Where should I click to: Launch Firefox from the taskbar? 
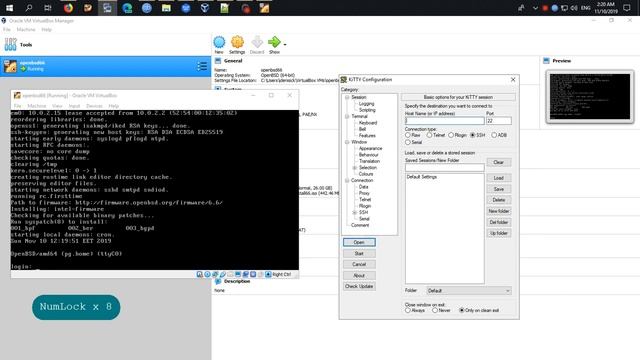click(68, 8)
